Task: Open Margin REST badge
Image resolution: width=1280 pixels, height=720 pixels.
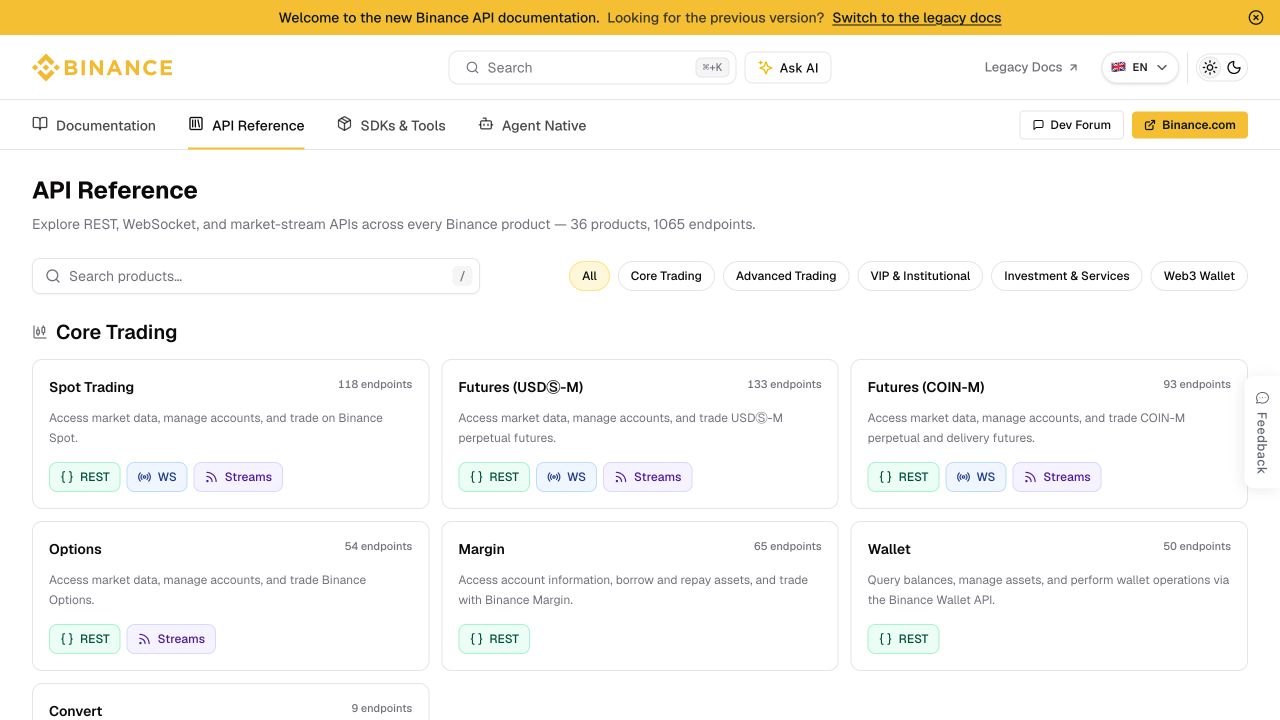Action: click(494, 639)
